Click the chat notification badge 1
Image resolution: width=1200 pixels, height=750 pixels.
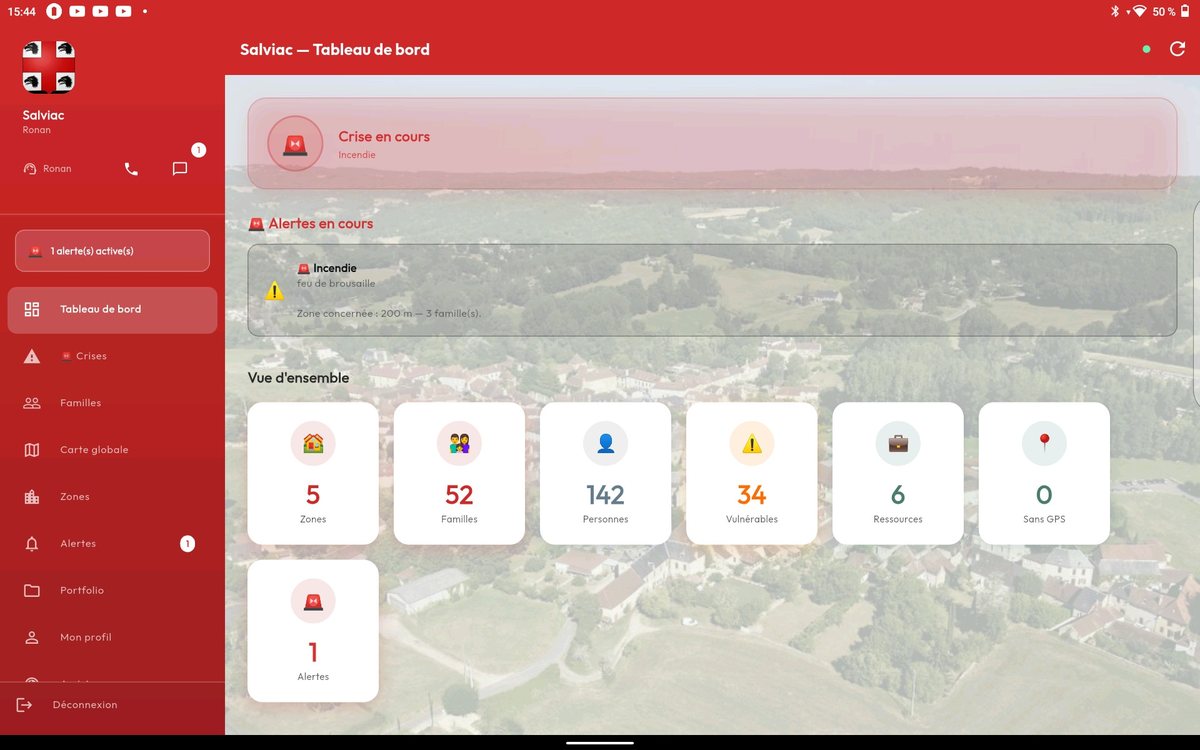point(198,150)
